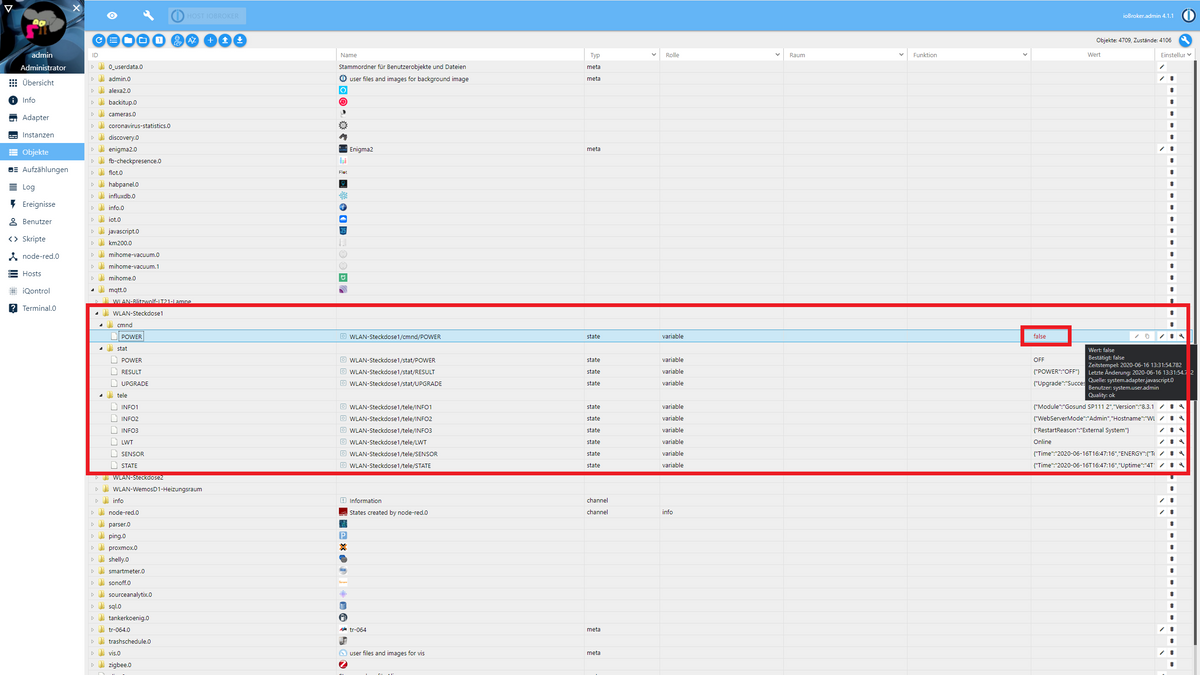Delete the POWER cmnd object

click(x=1172, y=337)
